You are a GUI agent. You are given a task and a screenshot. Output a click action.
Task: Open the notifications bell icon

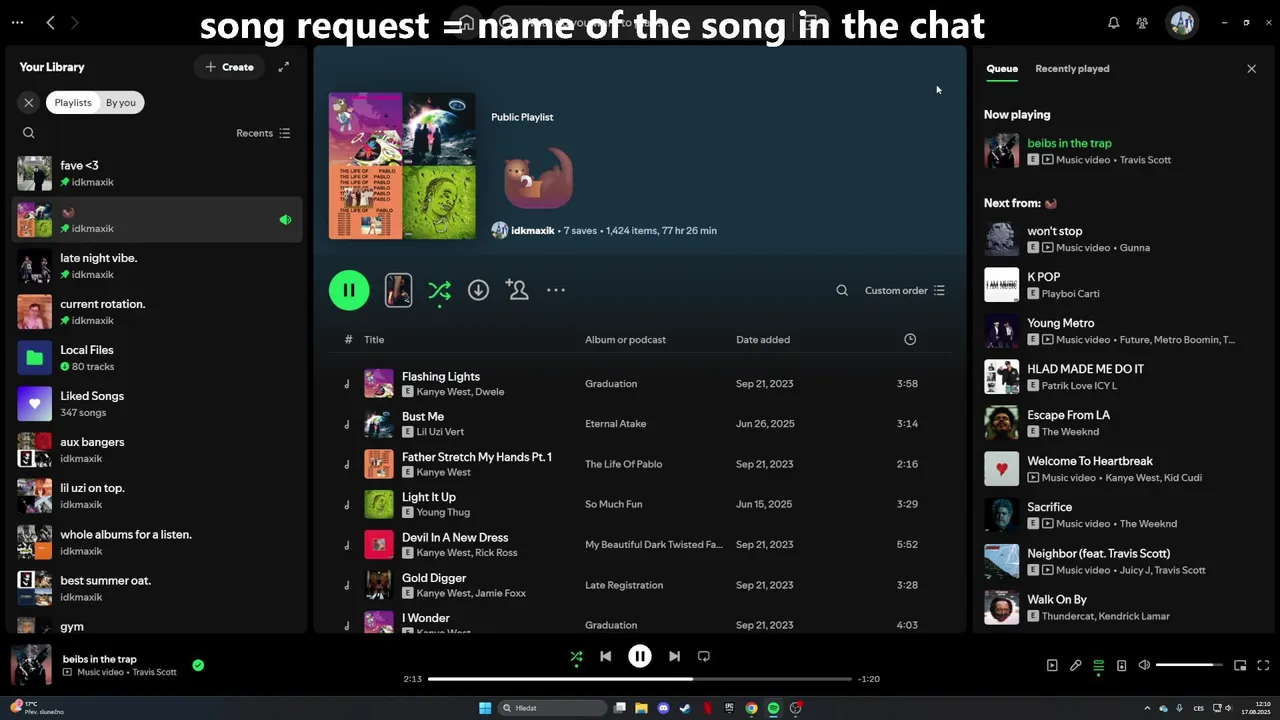coord(1113,22)
